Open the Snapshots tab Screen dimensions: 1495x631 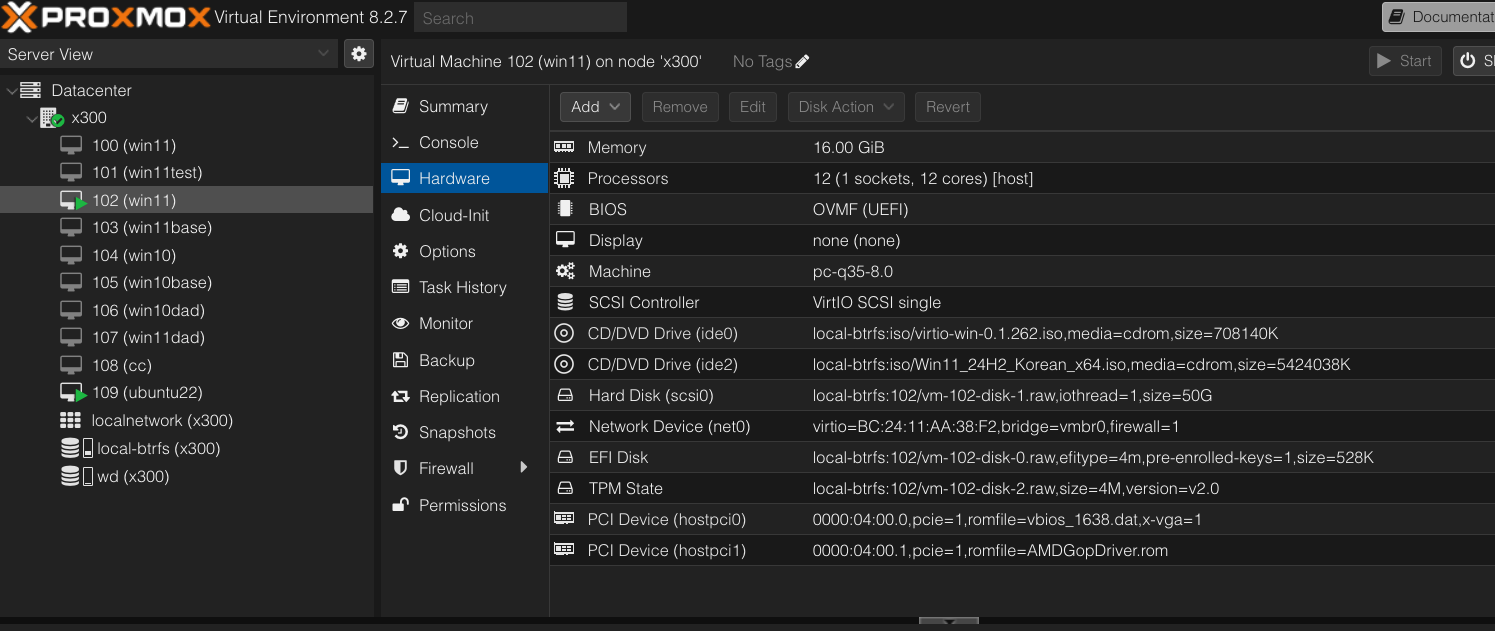coord(457,432)
